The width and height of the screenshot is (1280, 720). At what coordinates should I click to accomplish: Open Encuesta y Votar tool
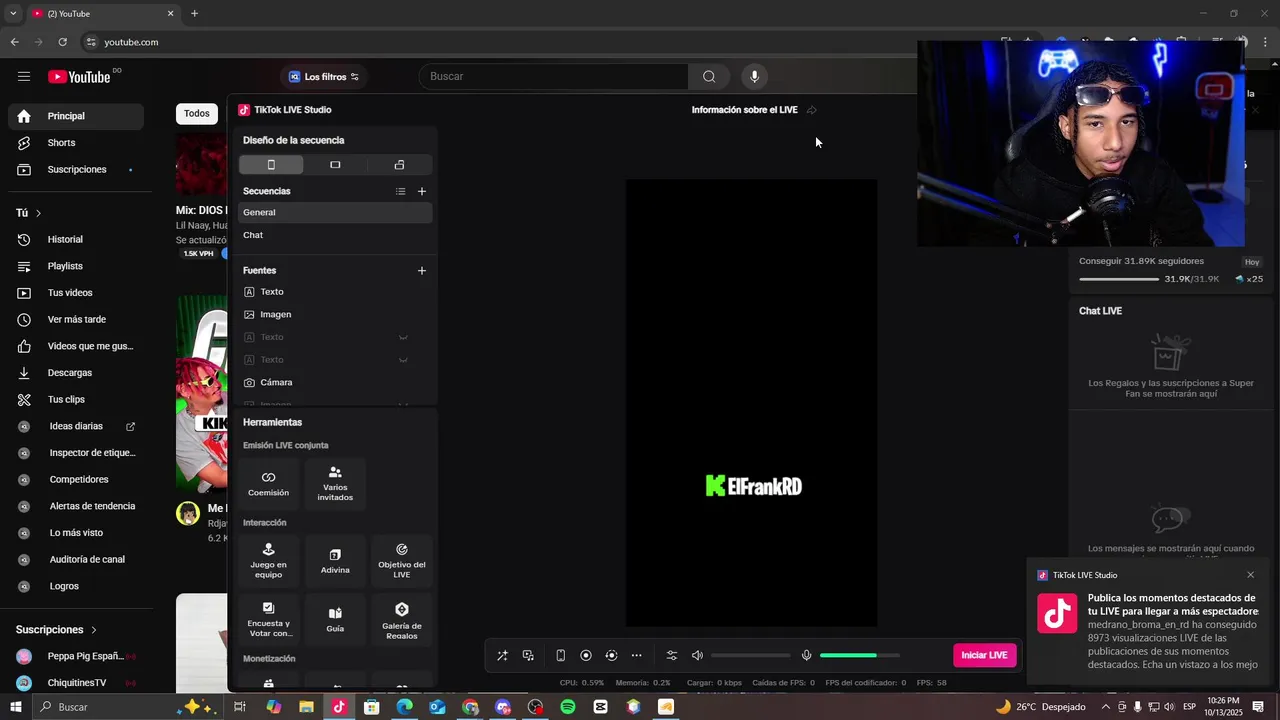pos(268,620)
